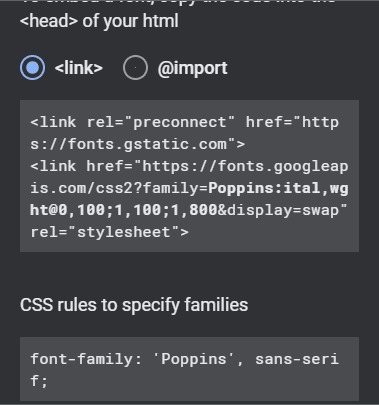Click the <link> option label
Screen dimensions: 379x405
(79, 68)
